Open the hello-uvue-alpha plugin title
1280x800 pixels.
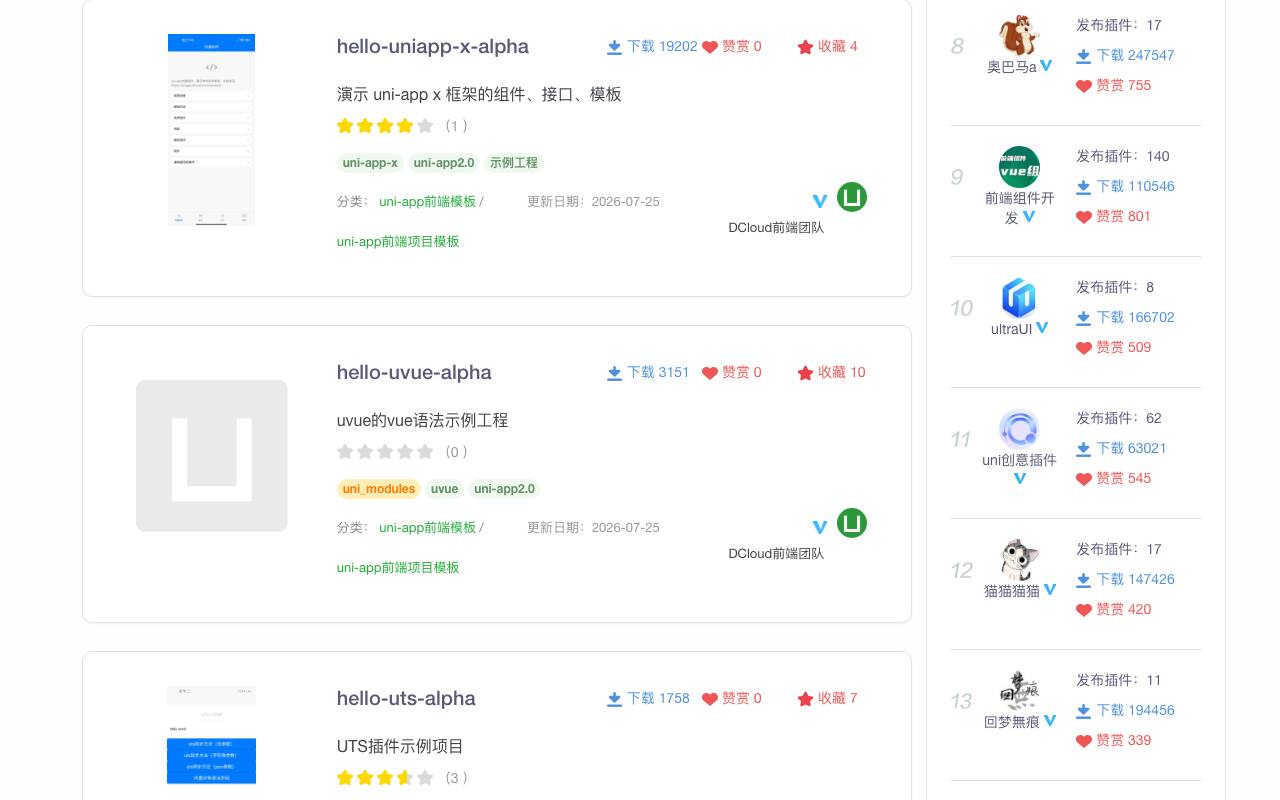[x=414, y=372]
